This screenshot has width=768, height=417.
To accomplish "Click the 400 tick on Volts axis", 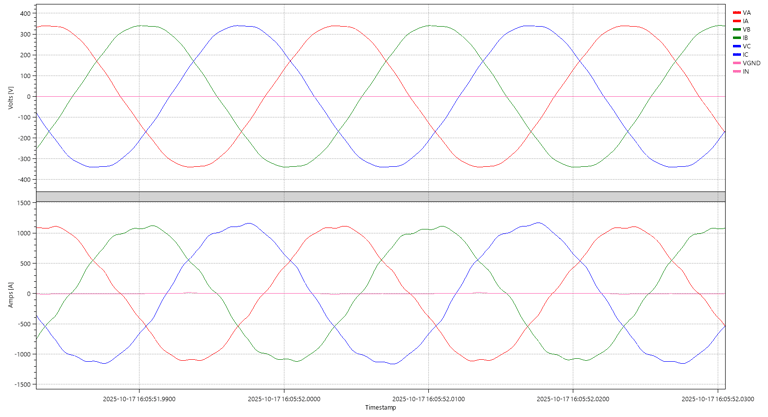I will coord(25,14).
